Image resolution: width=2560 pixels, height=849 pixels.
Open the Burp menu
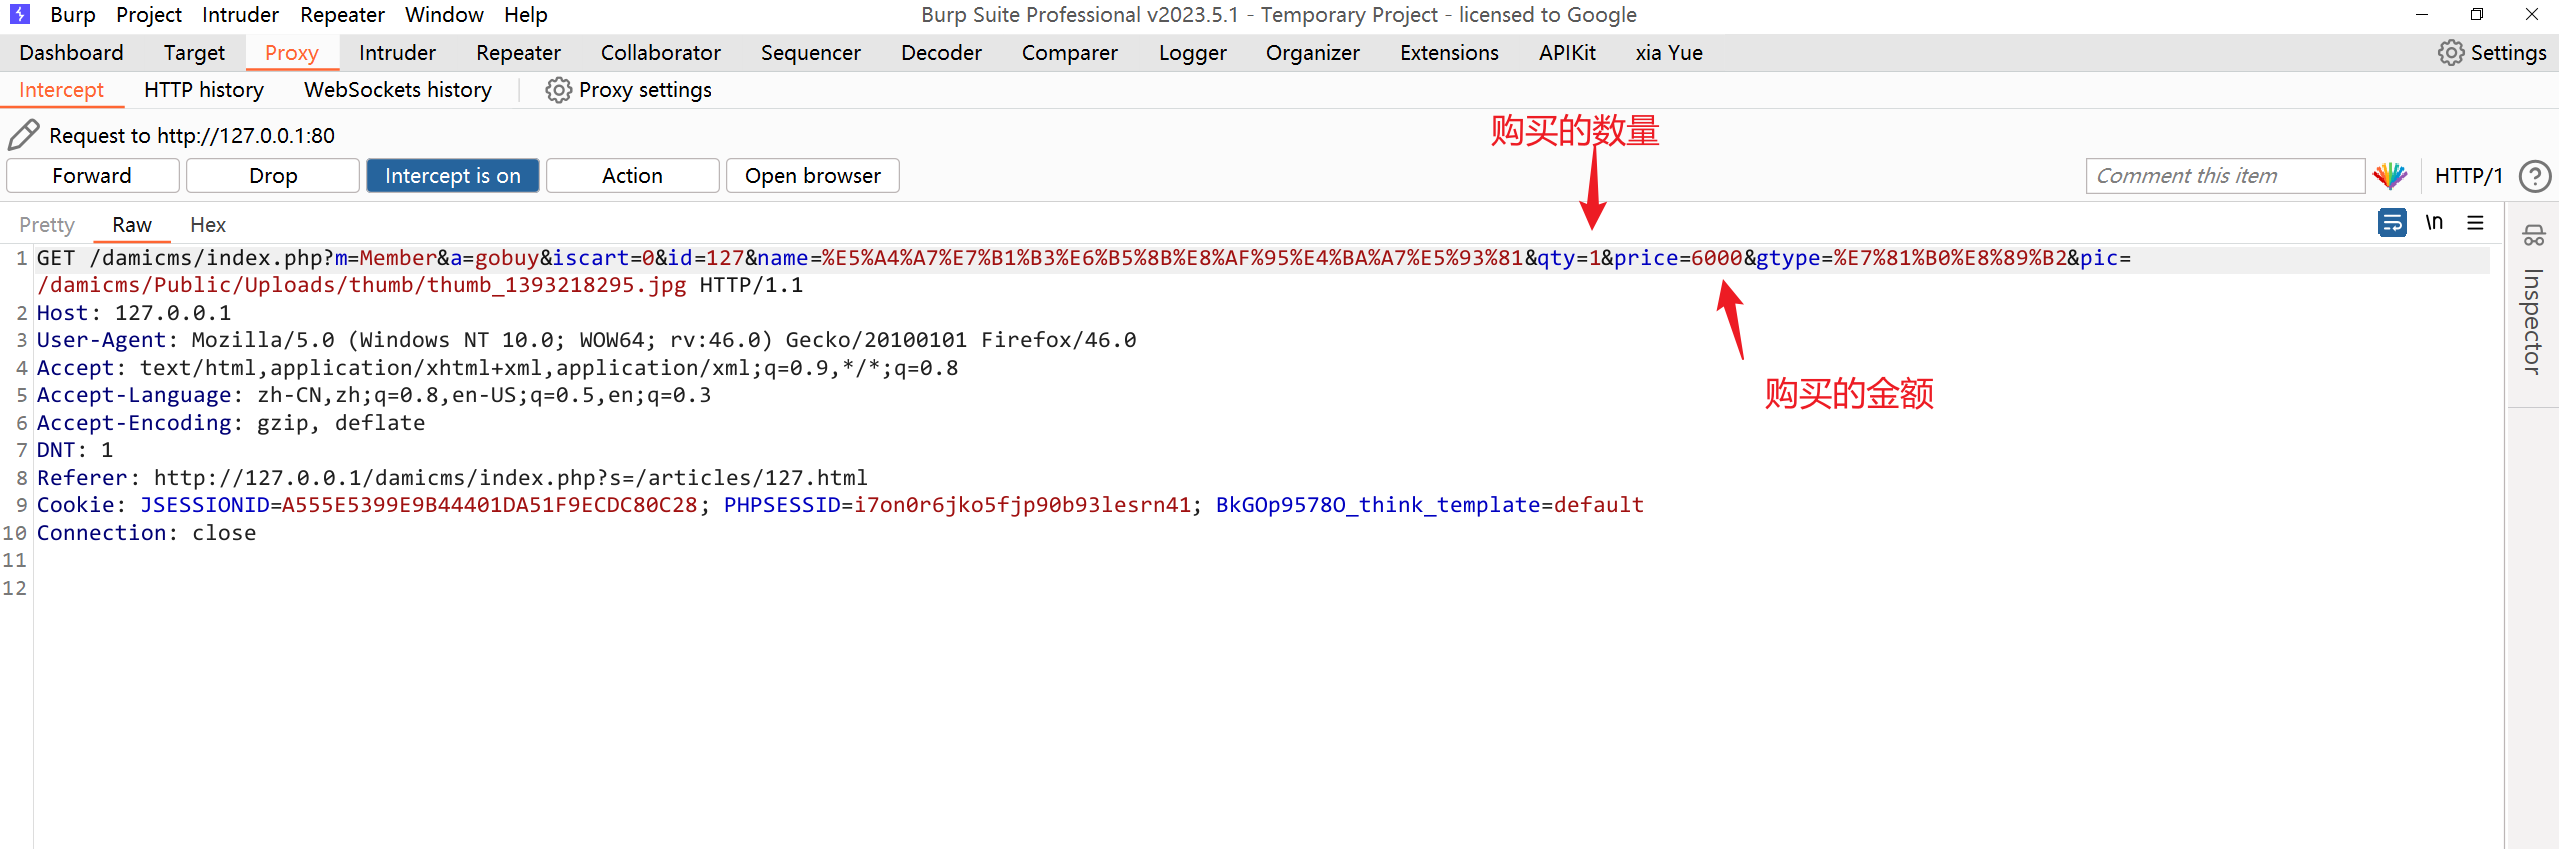(73, 15)
